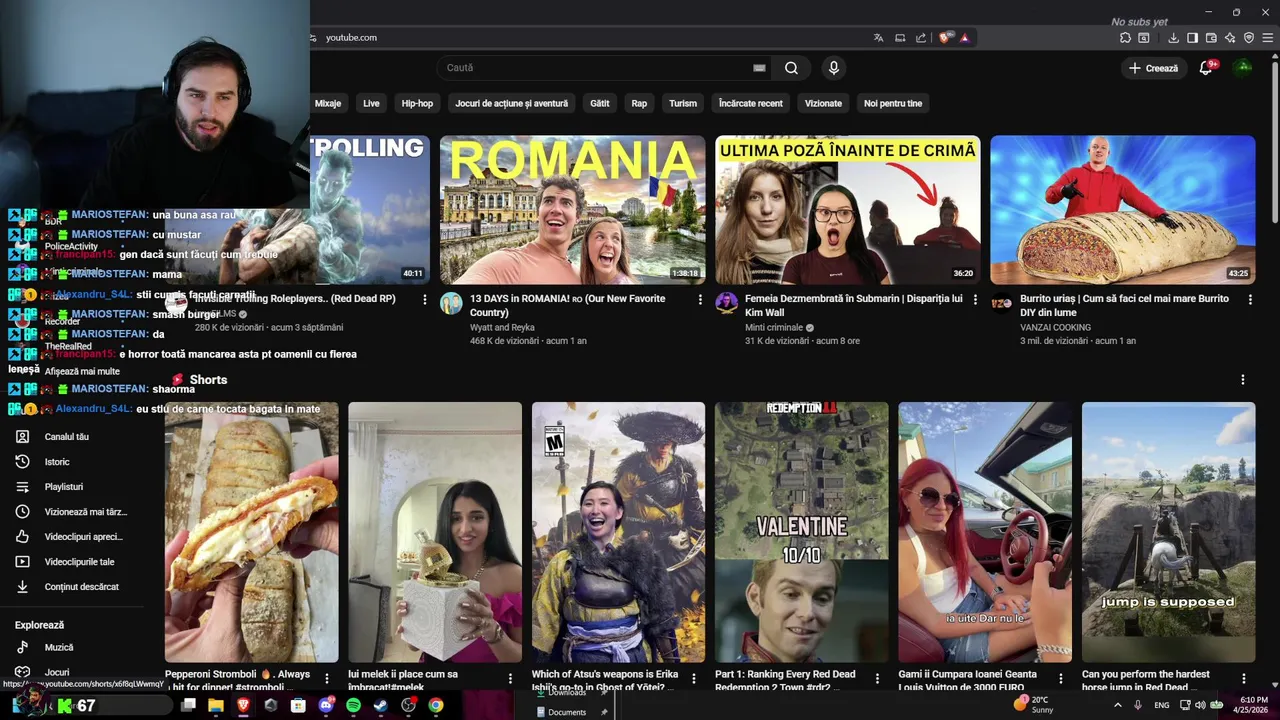Open Videoclipuri apreciate in sidebar
Image resolution: width=1280 pixels, height=720 pixels.
pyautogui.click(x=82, y=537)
